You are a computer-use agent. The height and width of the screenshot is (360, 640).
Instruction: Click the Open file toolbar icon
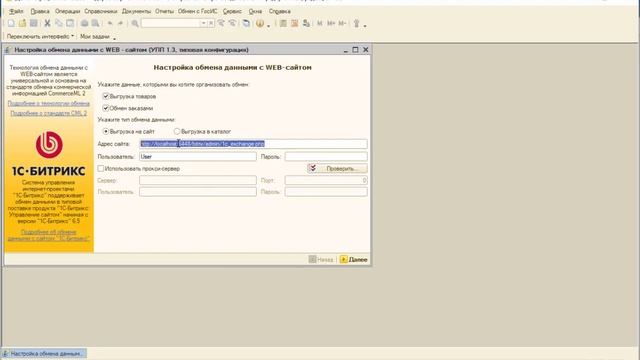[22, 23]
